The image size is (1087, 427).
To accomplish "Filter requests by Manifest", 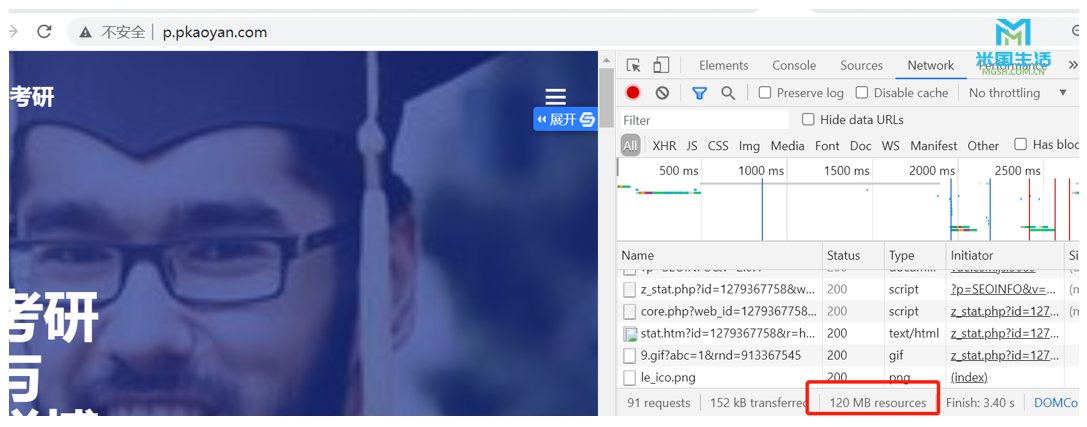I will point(934,146).
